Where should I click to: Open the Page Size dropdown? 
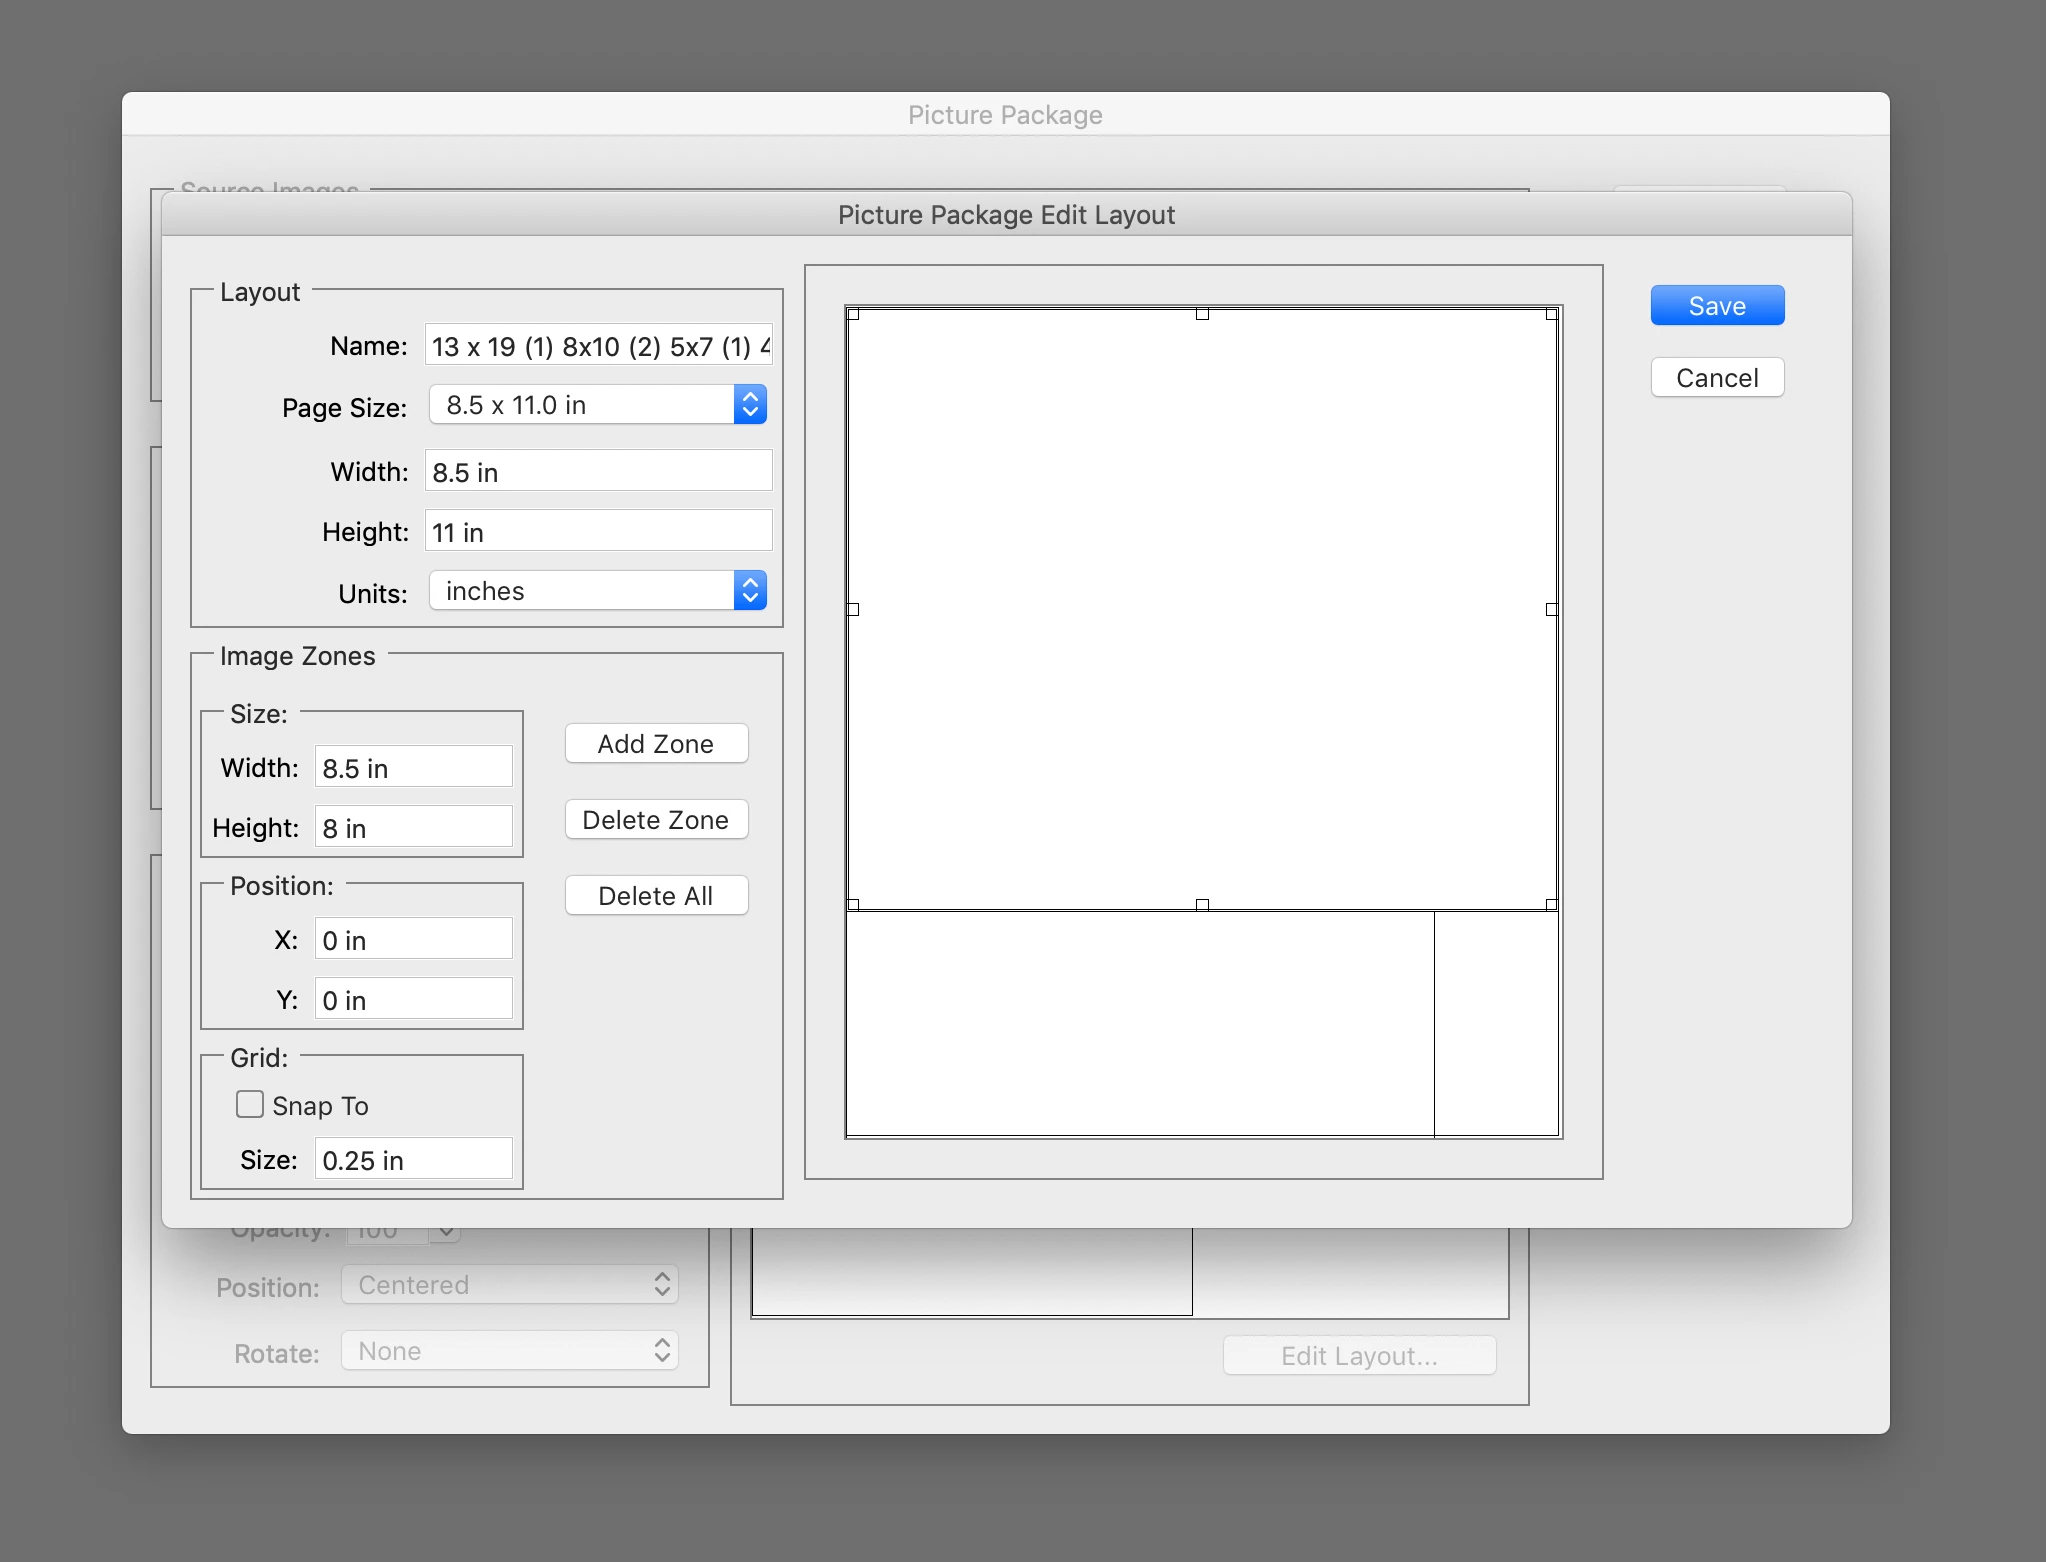pyautogui.click(x=597, y=405)
